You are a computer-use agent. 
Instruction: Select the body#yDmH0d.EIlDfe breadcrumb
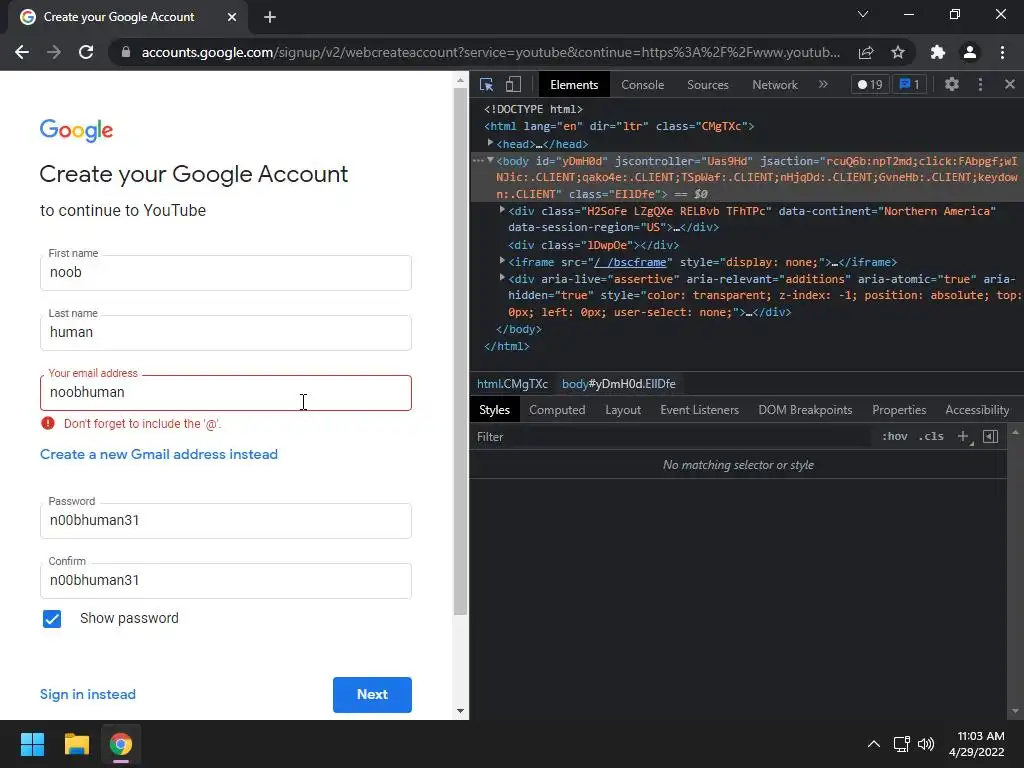click(618, 384)
